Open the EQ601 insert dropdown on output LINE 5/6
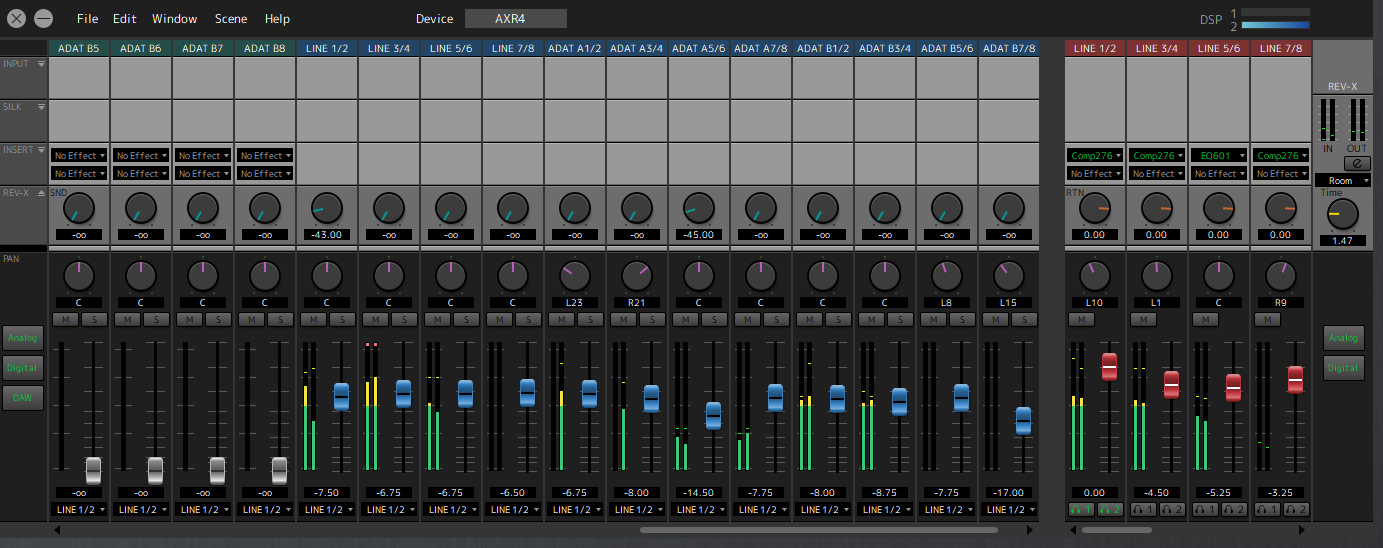The height and width of the screenshot is (548, 1383). [1219, 156]
